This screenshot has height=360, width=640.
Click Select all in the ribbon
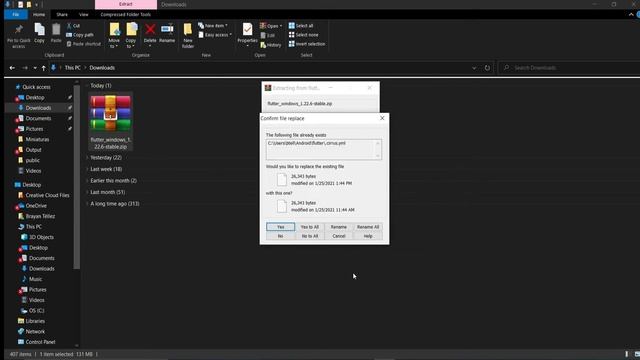point(301,26)
